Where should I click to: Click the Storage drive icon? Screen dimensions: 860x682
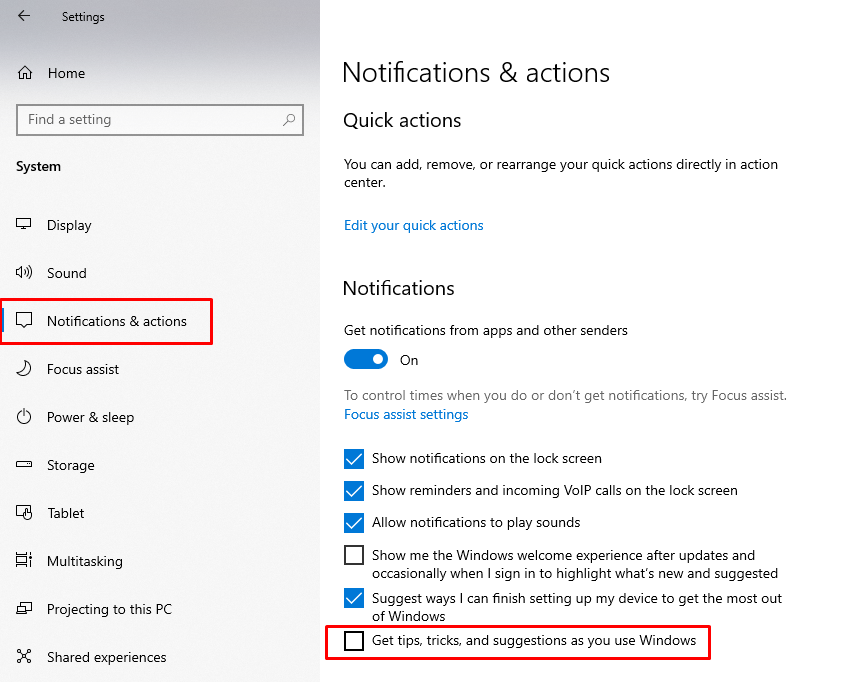click(x=25, y=465)
